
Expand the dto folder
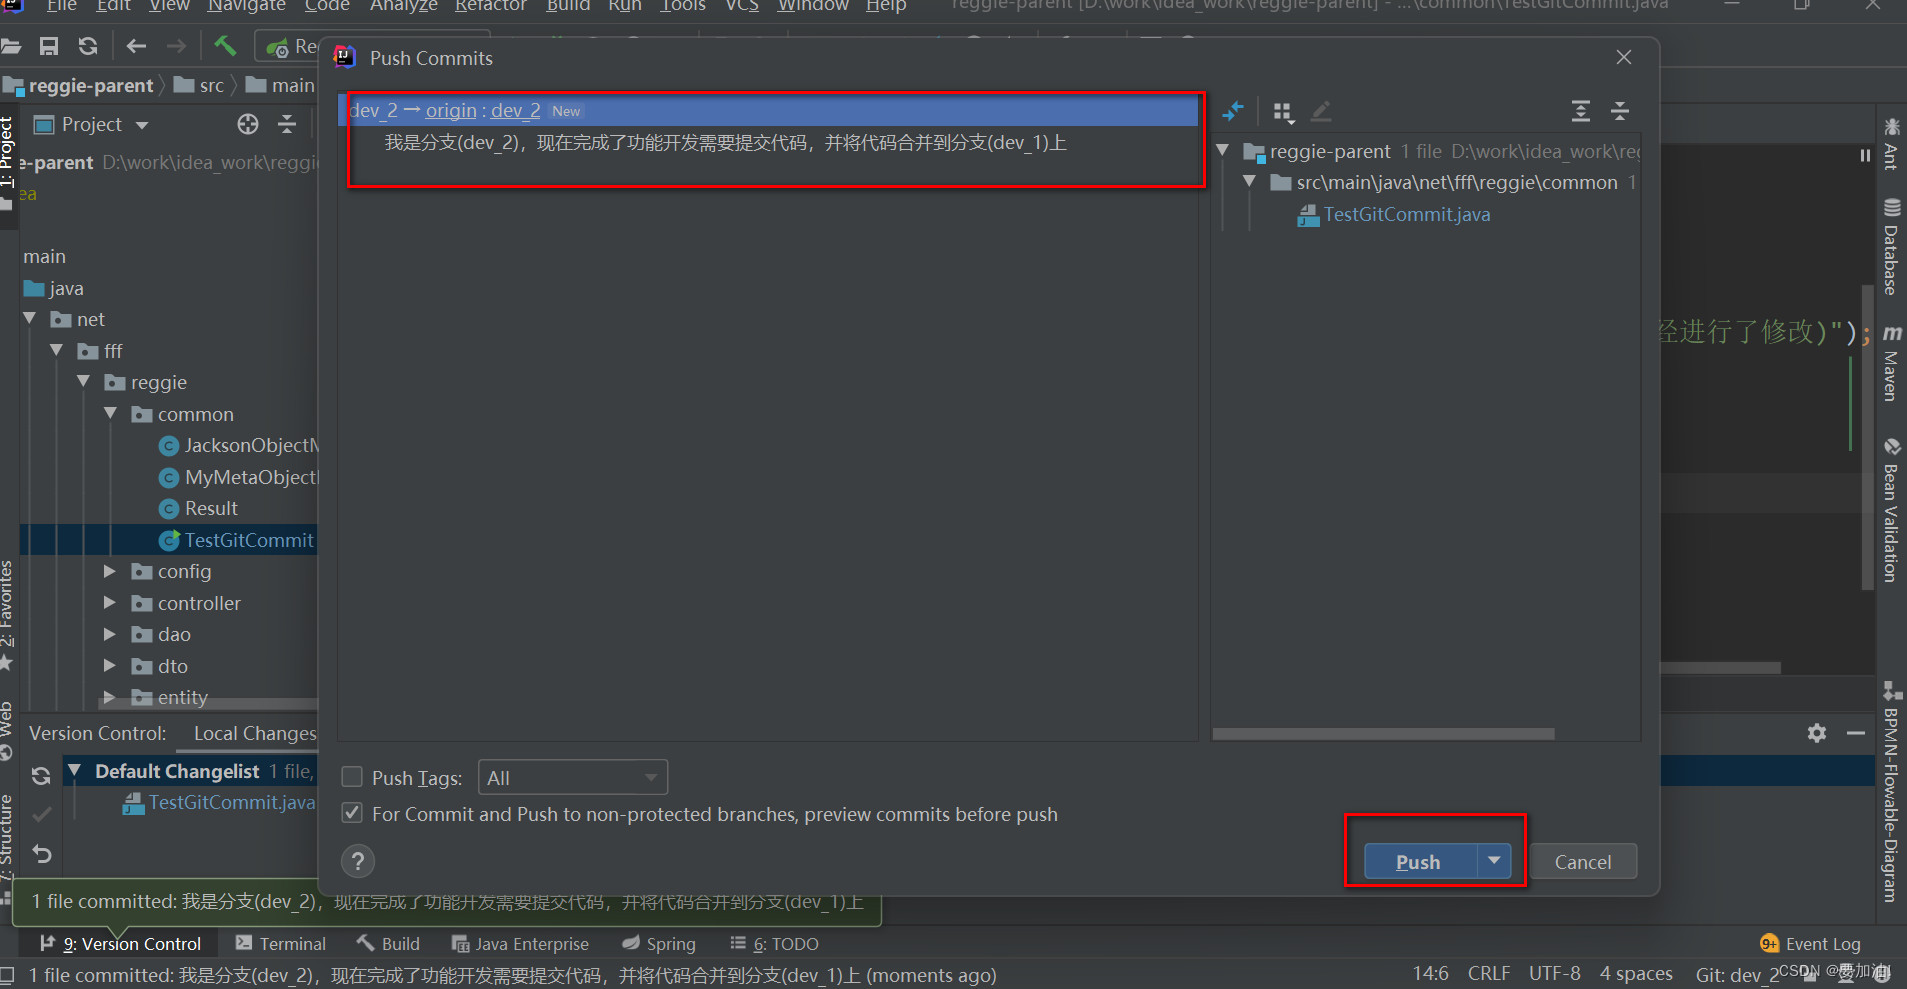click(110, 666)
